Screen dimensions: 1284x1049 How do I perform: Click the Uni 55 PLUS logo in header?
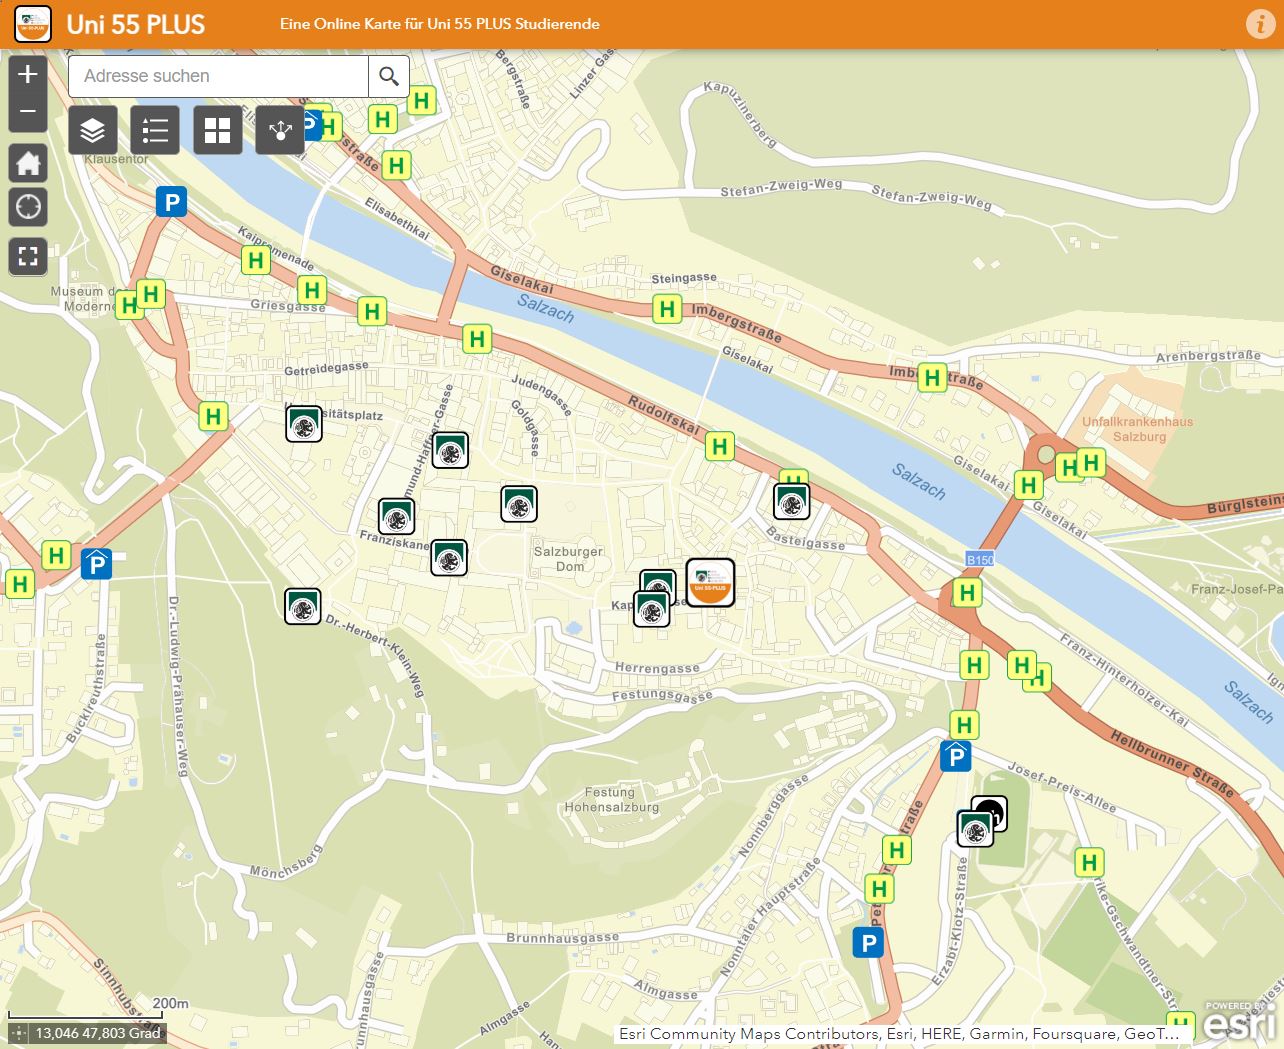[x=33, y=24]
